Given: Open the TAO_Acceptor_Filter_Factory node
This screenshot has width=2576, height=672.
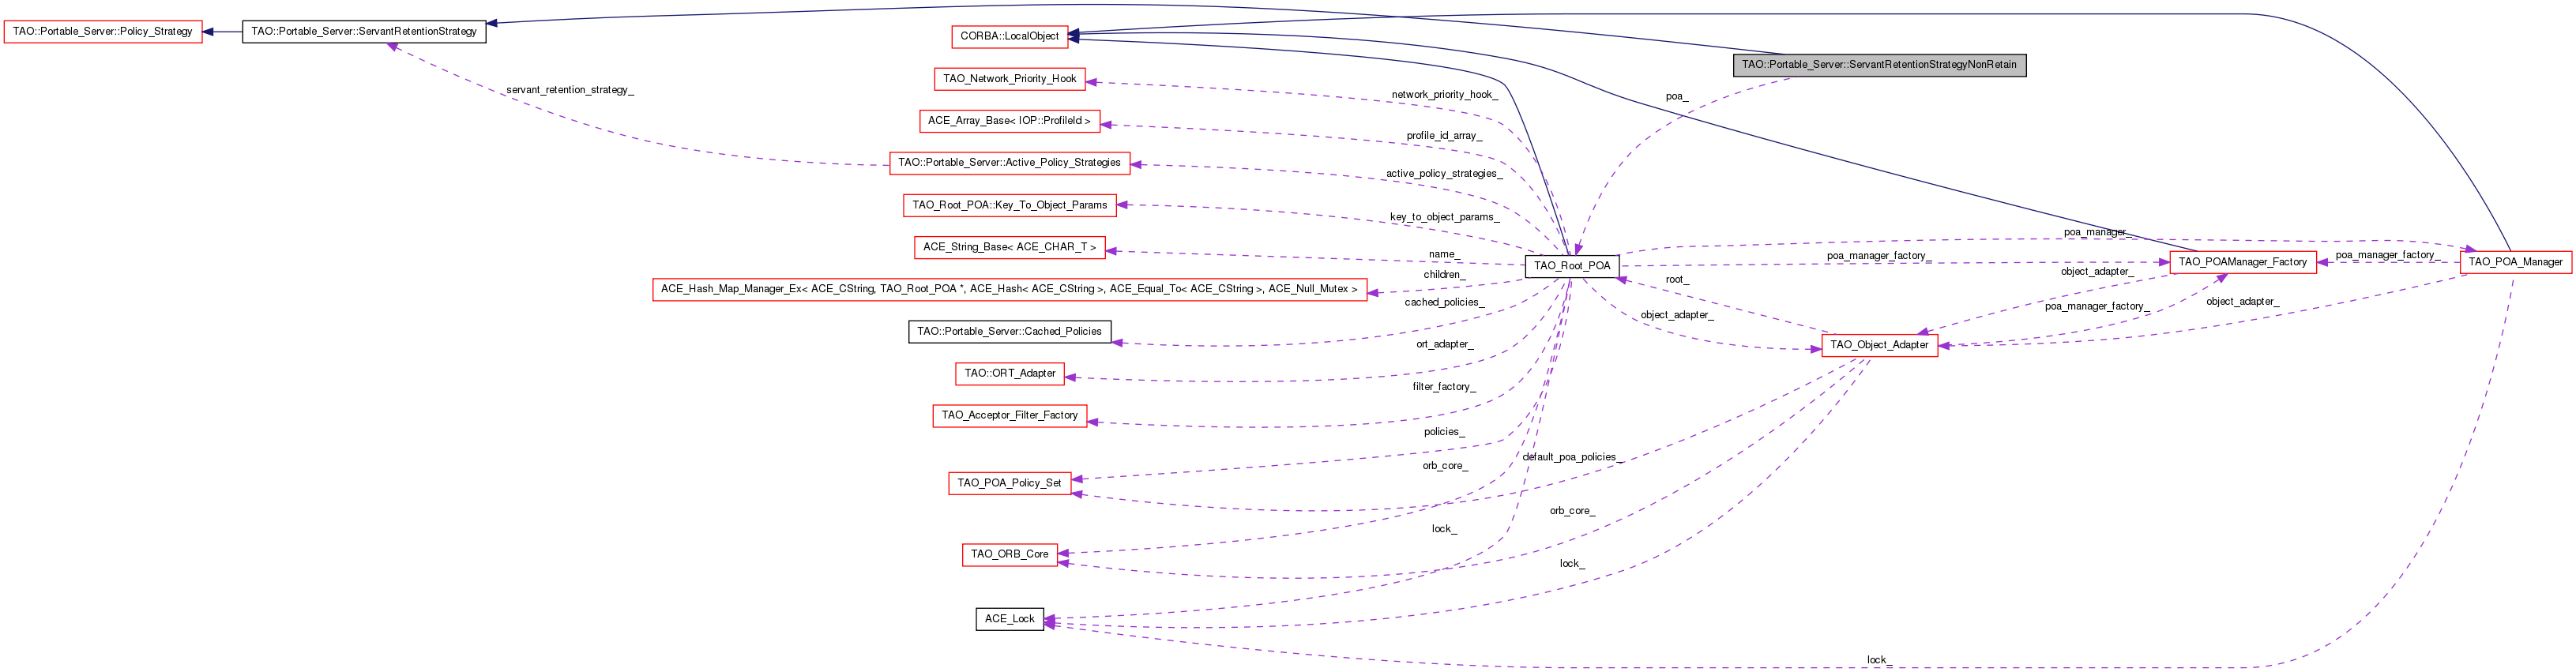Looking at the screenshot, I should 1009,416.
